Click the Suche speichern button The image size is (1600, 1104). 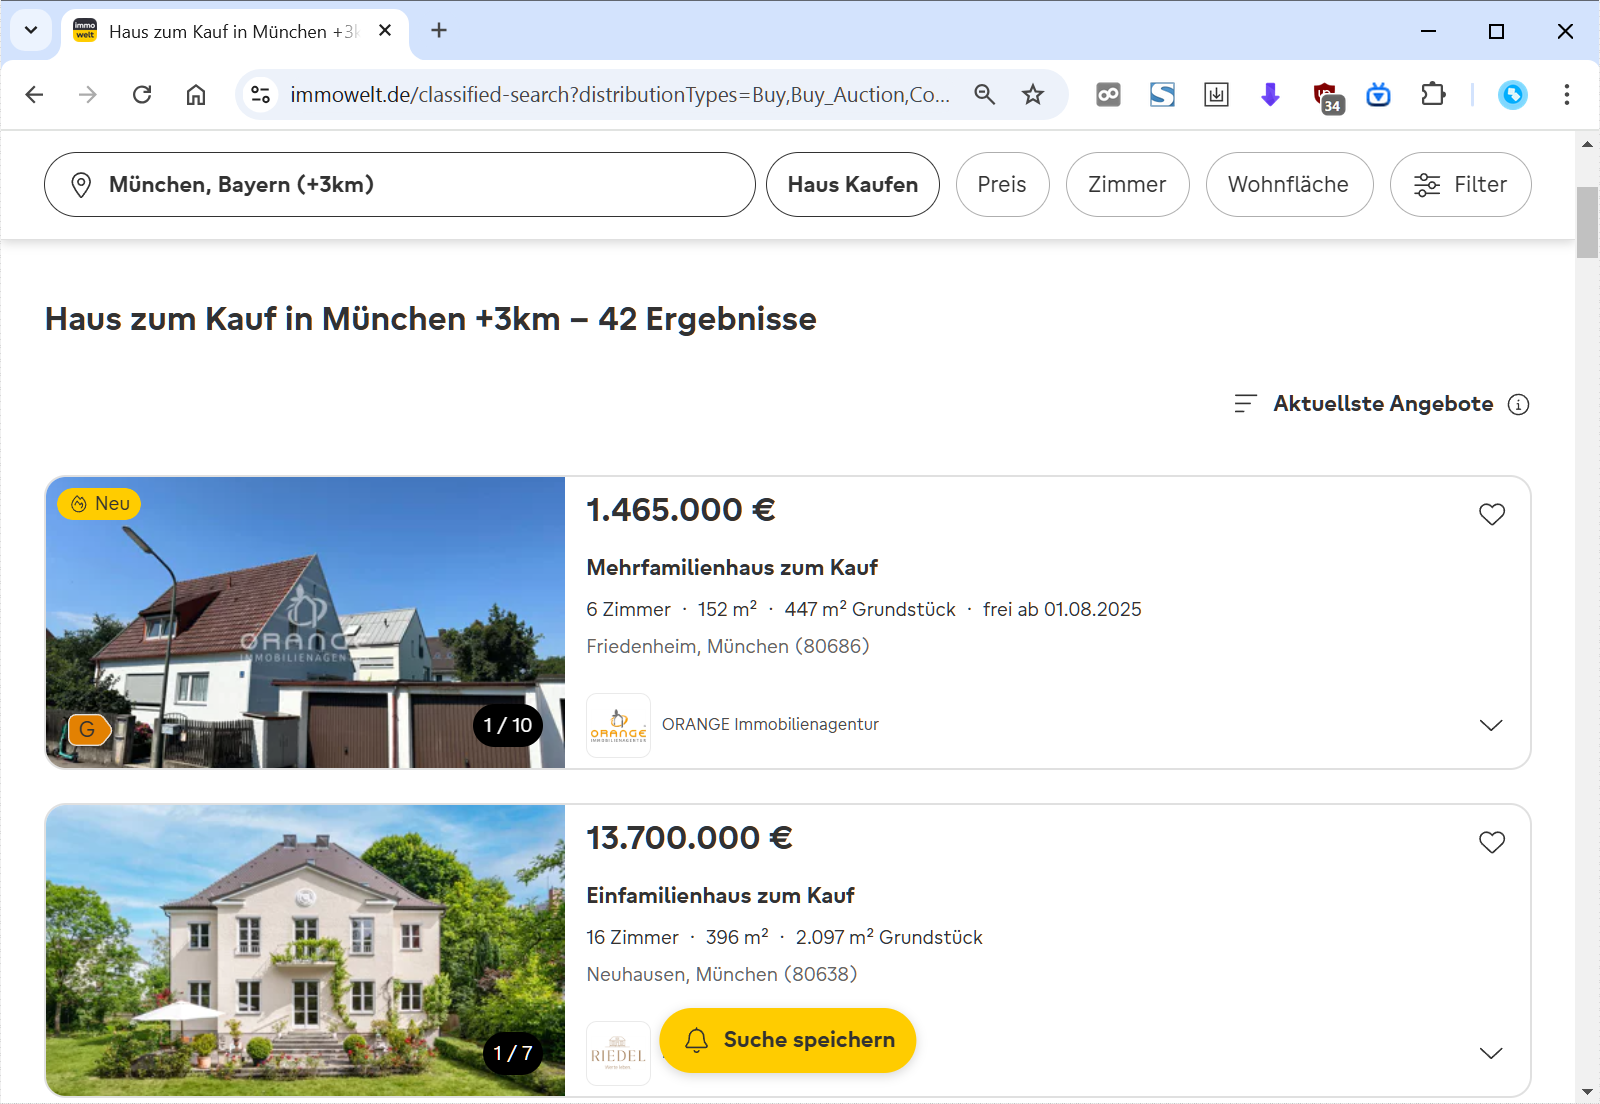[788, 1040]
